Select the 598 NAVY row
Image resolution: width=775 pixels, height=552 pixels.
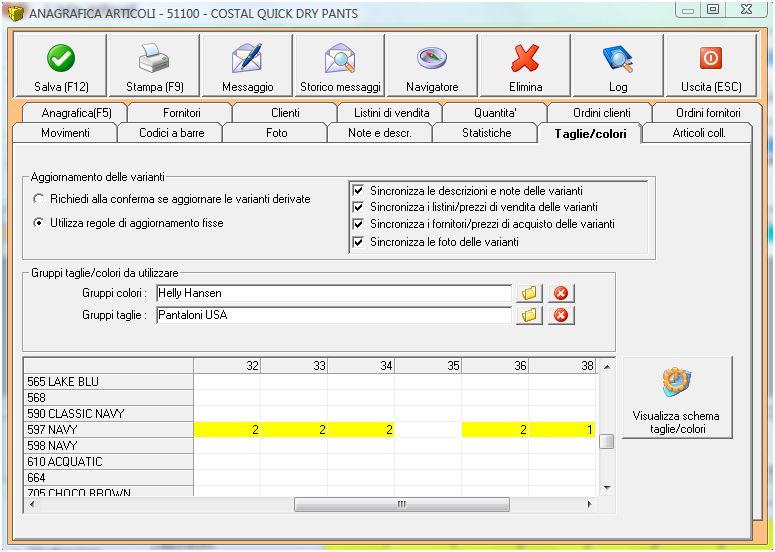109,446
